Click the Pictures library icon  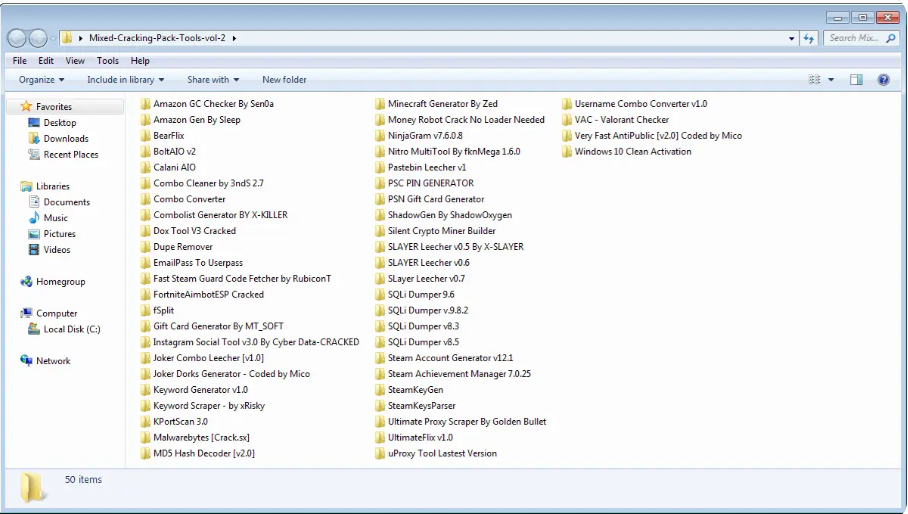click(34, 234)
